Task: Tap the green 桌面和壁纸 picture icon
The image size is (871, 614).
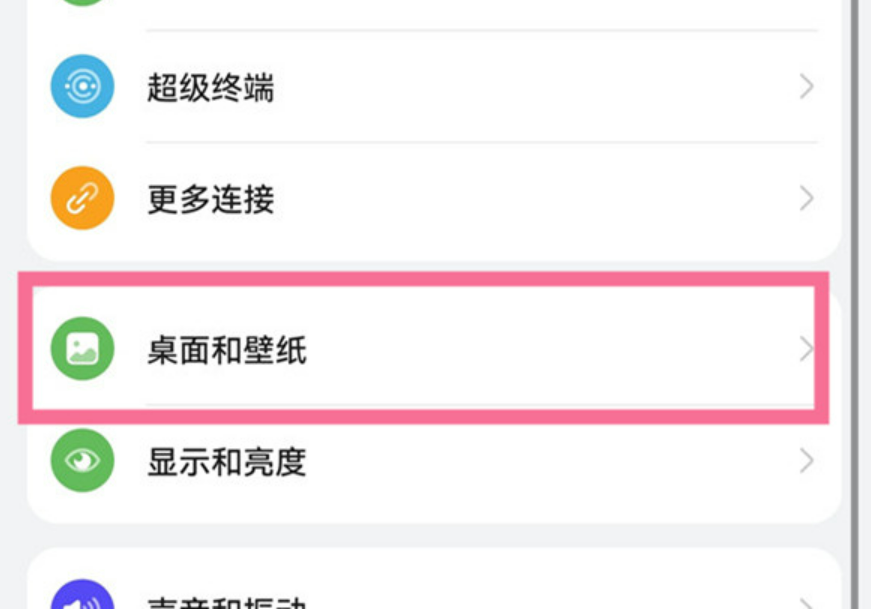Action: [82, 349]
